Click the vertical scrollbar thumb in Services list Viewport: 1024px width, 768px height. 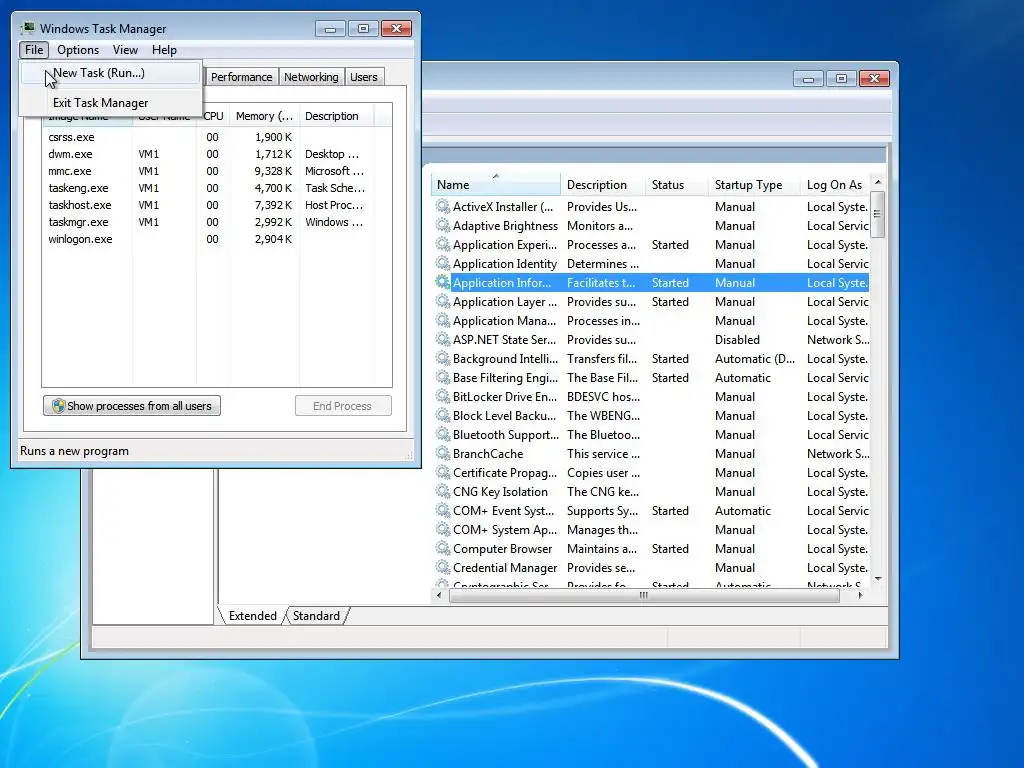point(878,214)
